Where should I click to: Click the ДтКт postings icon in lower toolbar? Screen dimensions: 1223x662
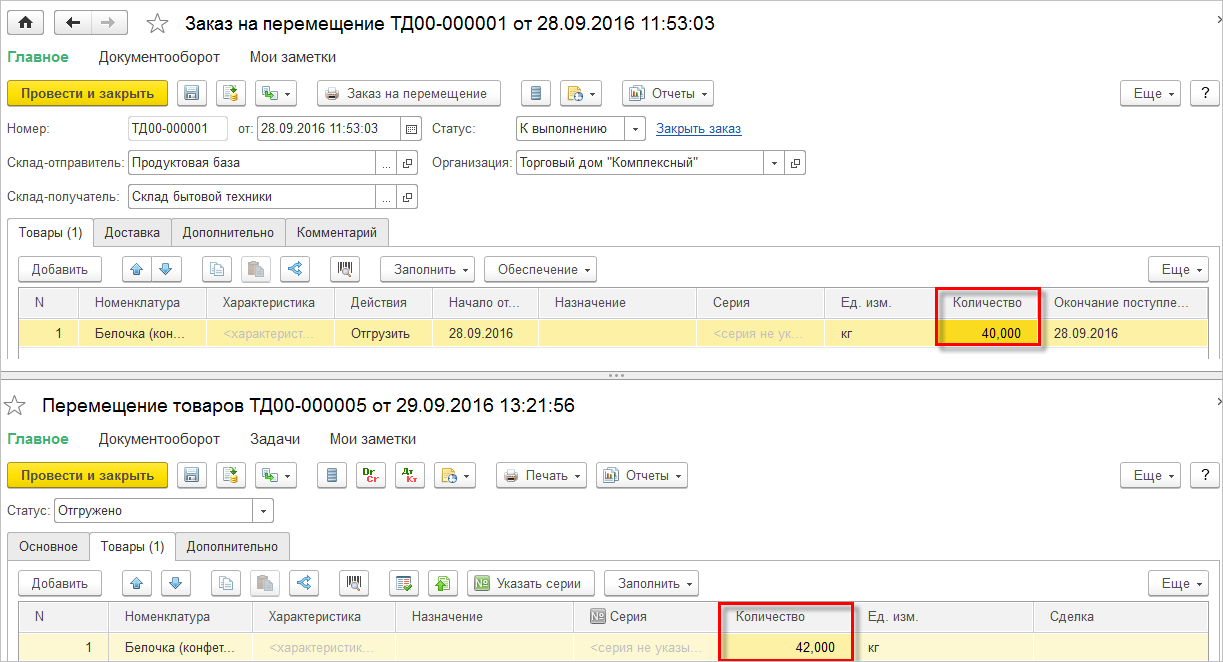point(407,475)
